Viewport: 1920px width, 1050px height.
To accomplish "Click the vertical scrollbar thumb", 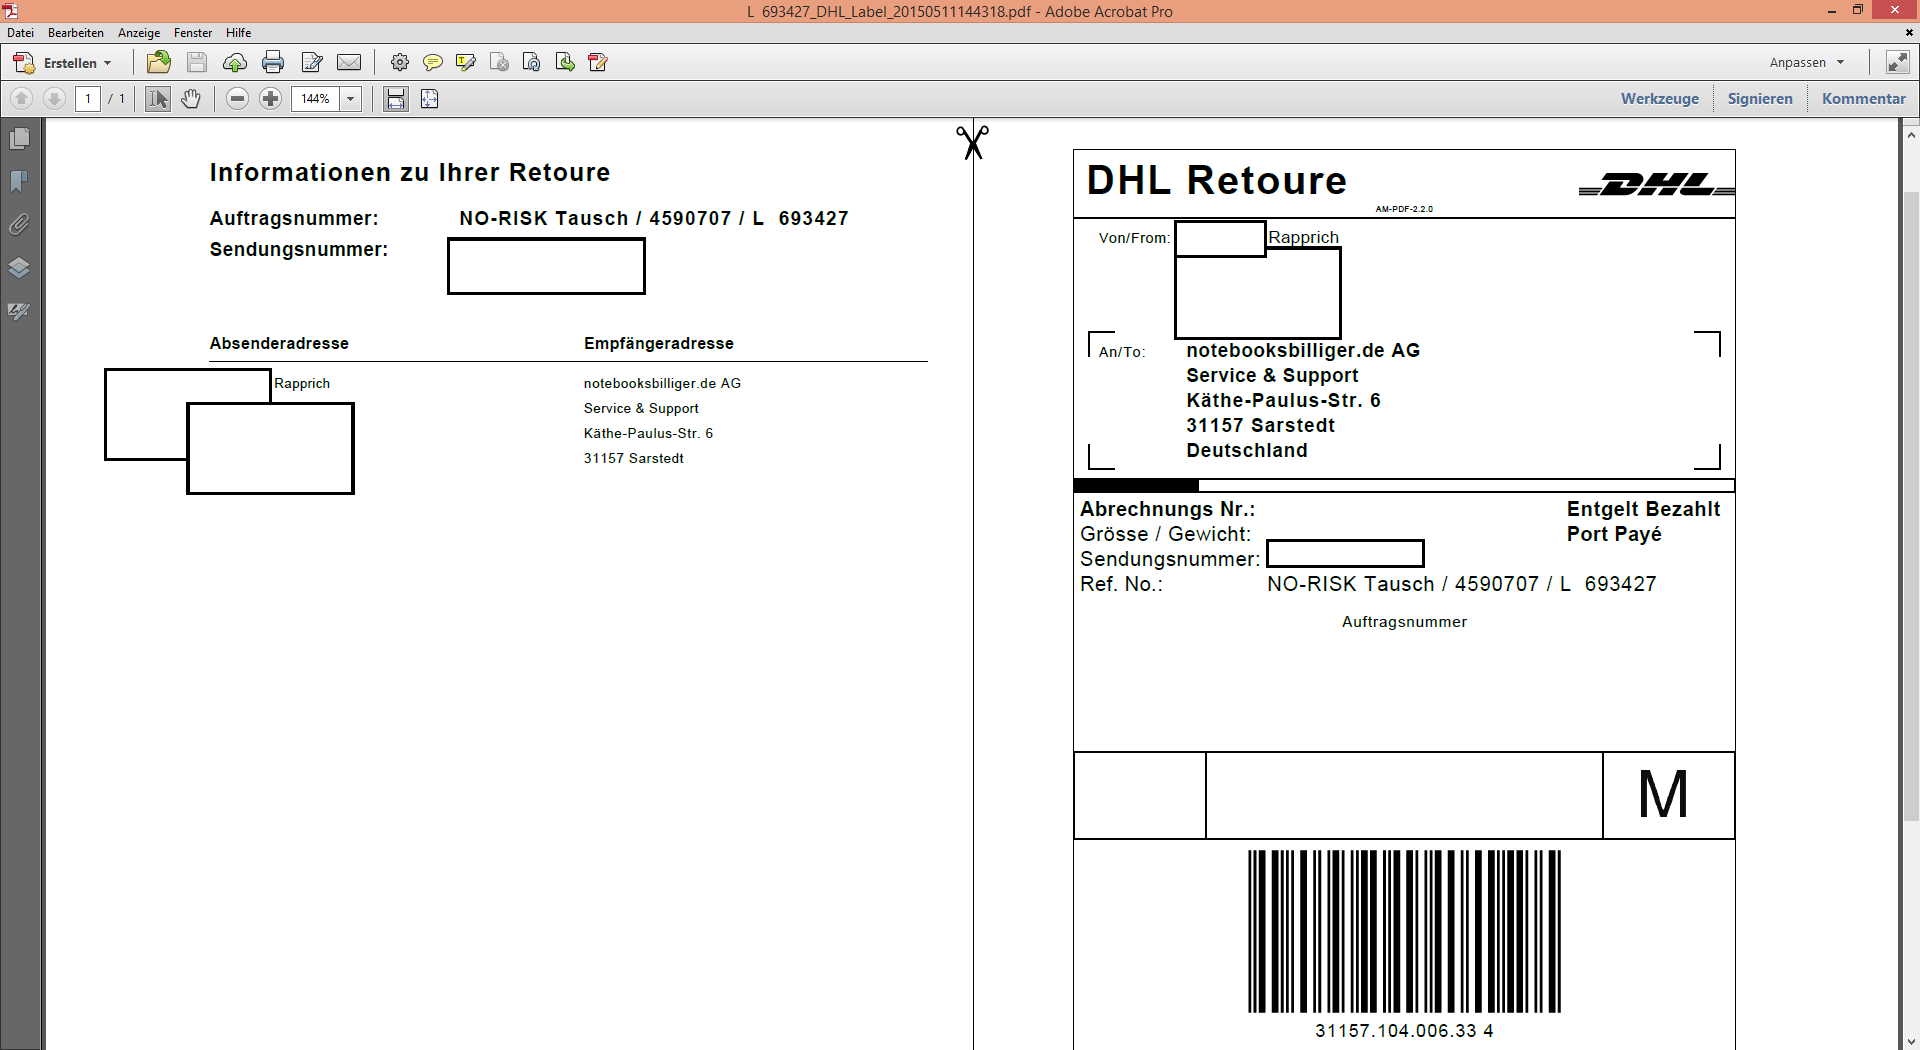I will click(1911, 505).
